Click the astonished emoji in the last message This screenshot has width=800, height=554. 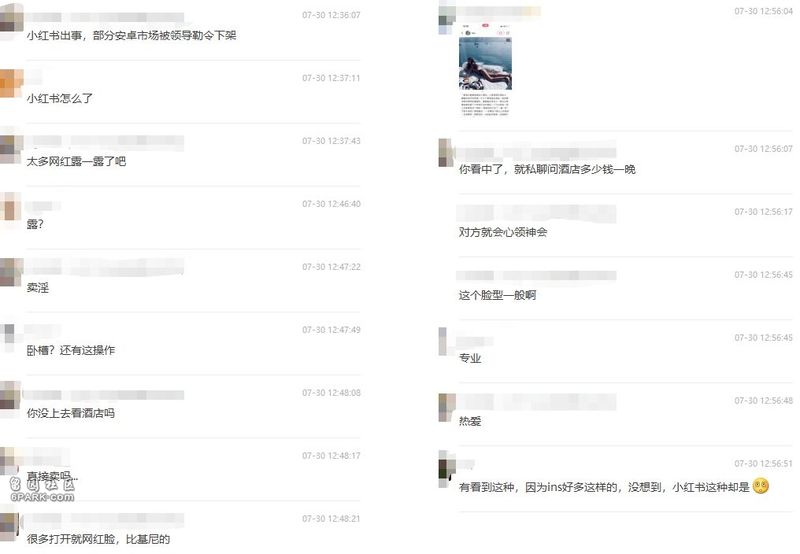[x=761, y=486]
